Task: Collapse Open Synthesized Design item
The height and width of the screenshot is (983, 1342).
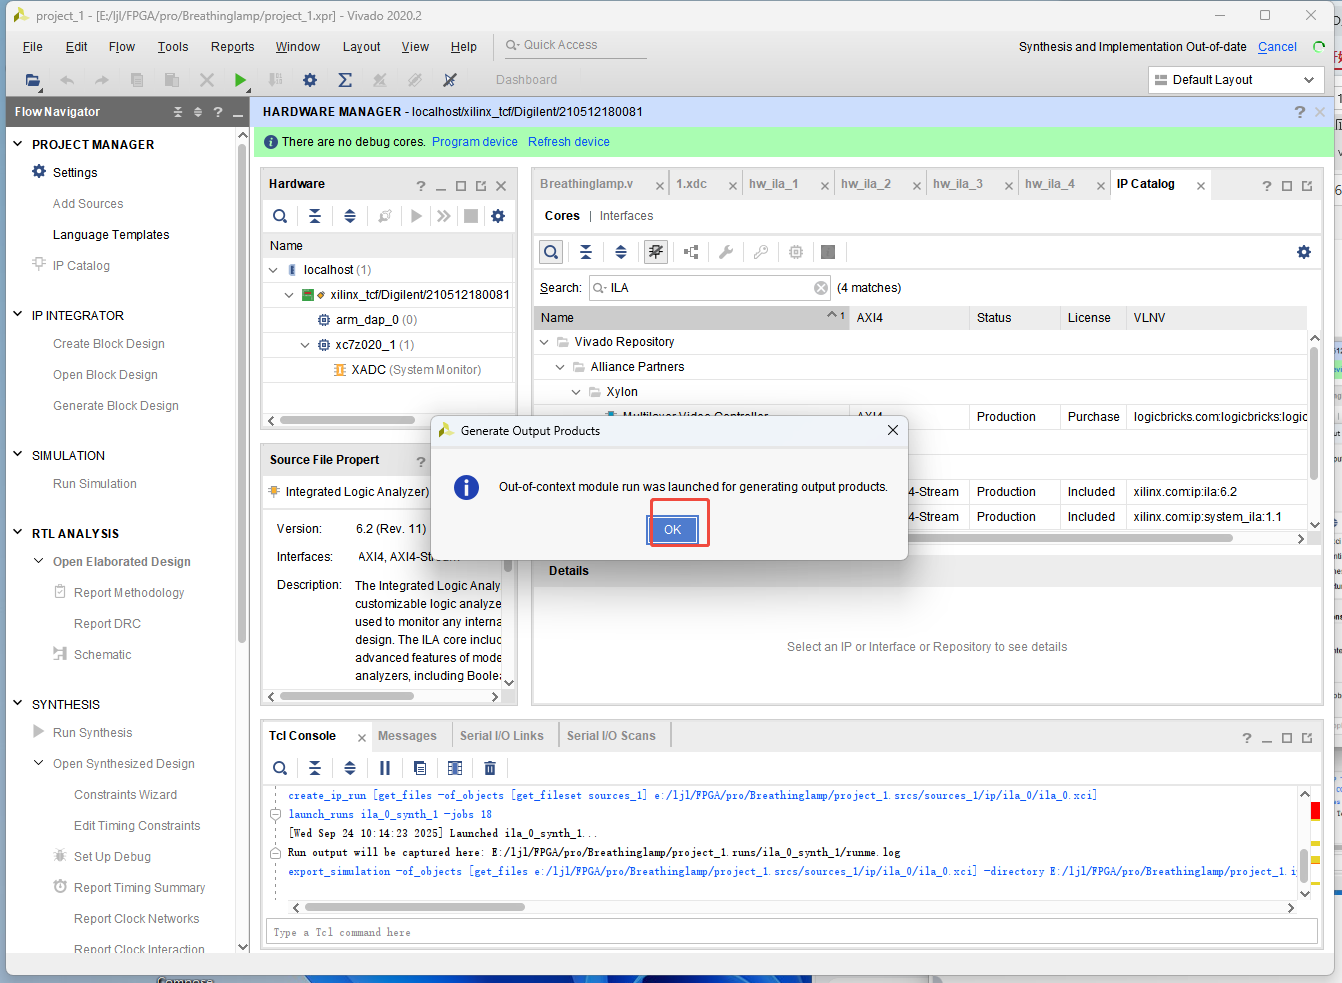Action: pyautogui.click(x=39, y=763)
